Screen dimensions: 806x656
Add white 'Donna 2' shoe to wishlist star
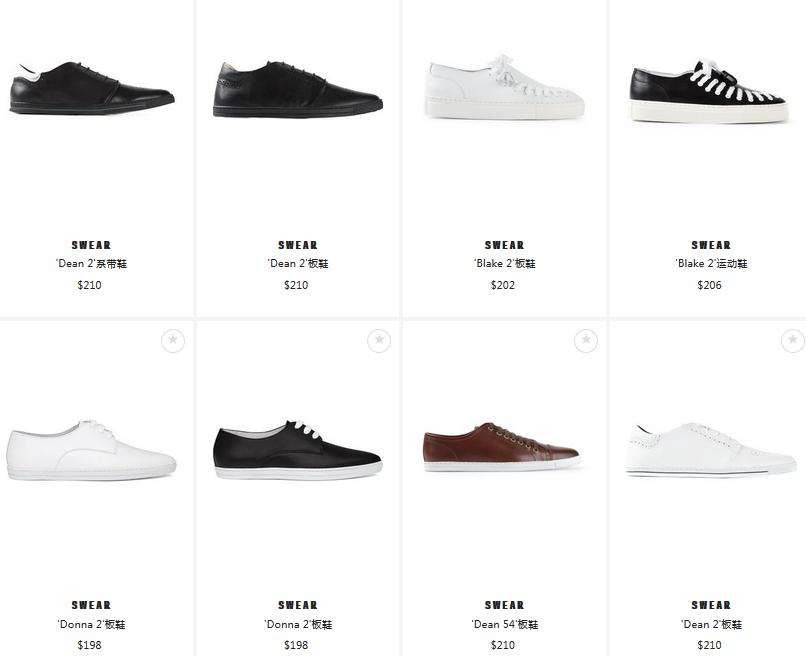tap(173, 340)
